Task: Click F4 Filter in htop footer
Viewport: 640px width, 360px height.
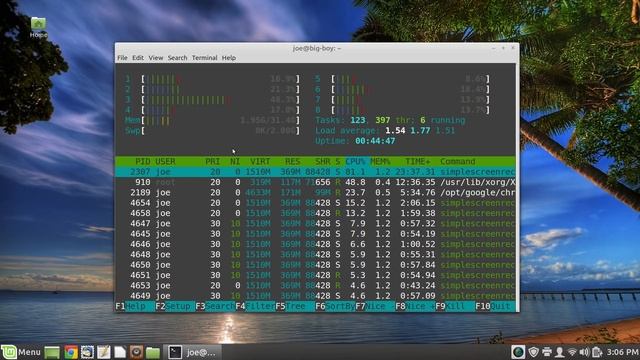Action: tap(255, 306)
